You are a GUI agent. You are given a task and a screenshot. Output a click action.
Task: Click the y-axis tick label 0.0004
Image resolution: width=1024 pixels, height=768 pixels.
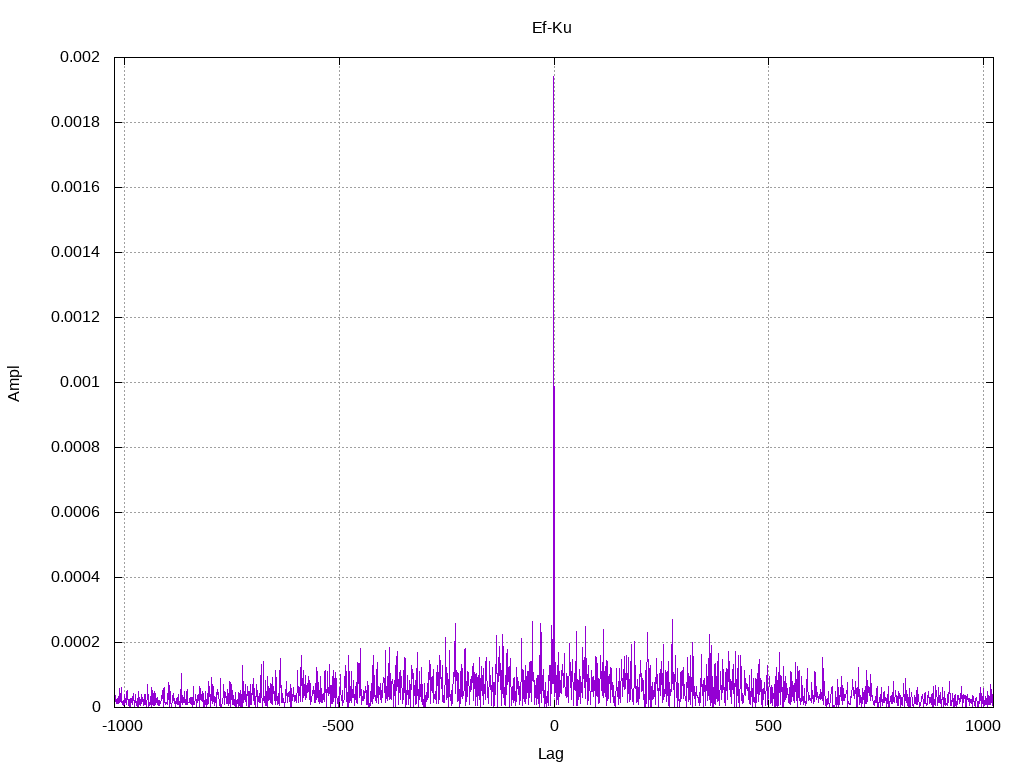76,577
